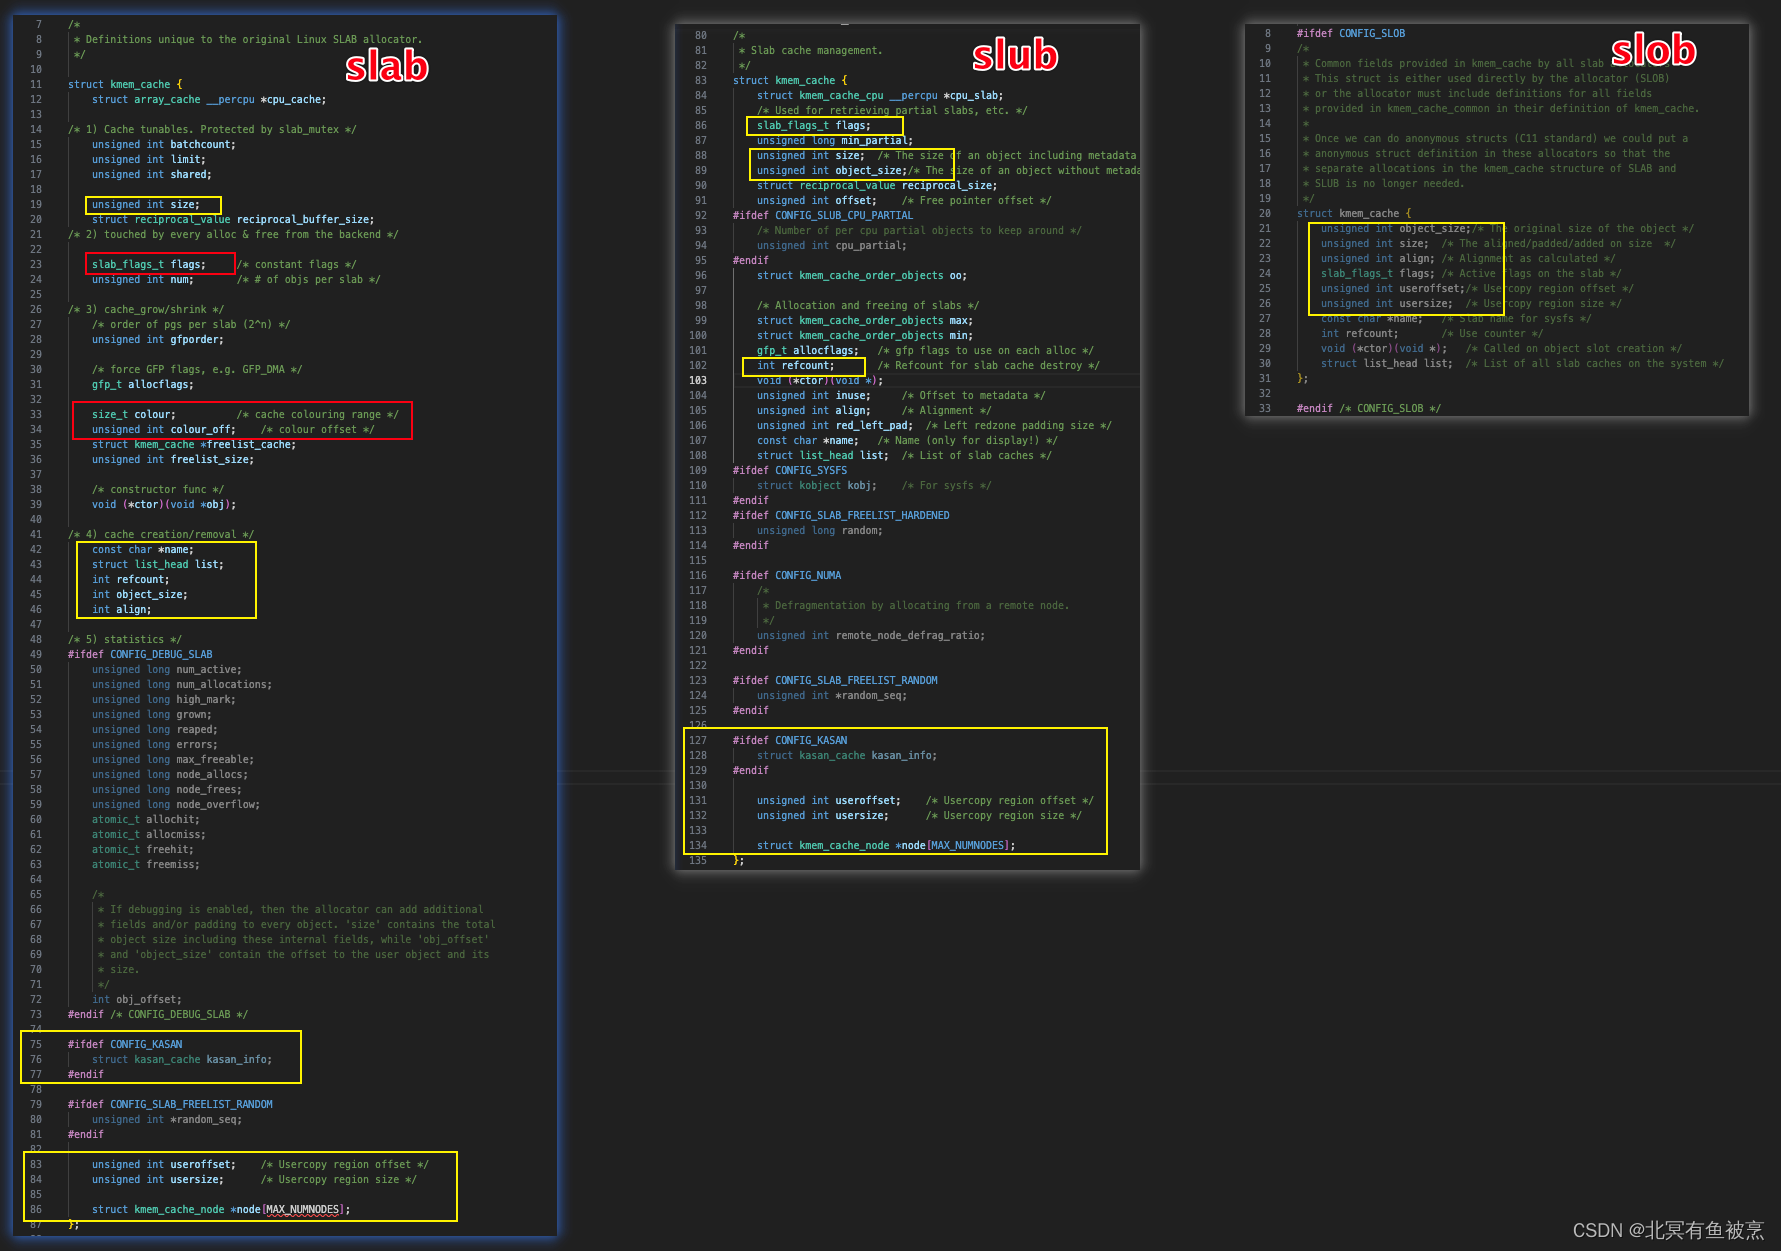The image size is (1781, 1251).
Task: Click 'size_t colour;' declaration
Action: (134, 414)
